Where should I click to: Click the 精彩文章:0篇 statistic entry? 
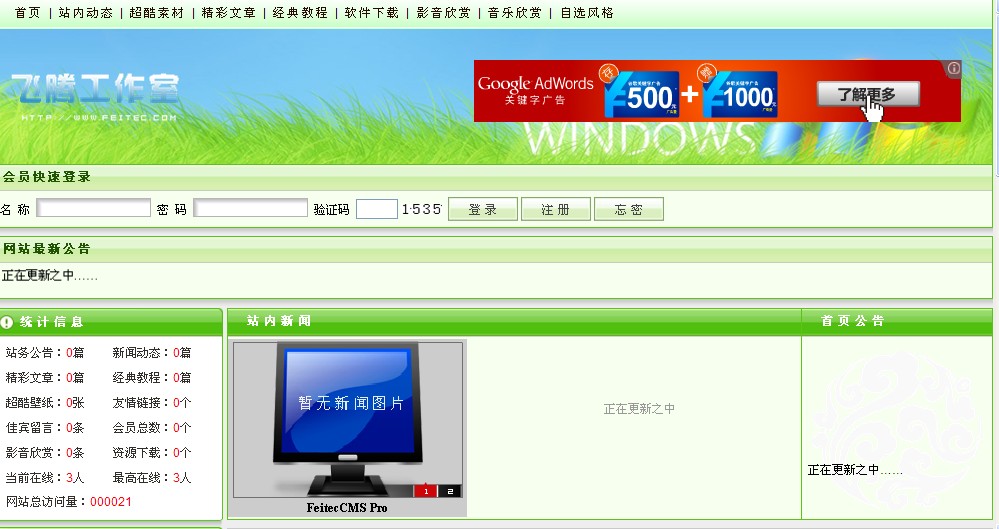[x=45, y=377]
